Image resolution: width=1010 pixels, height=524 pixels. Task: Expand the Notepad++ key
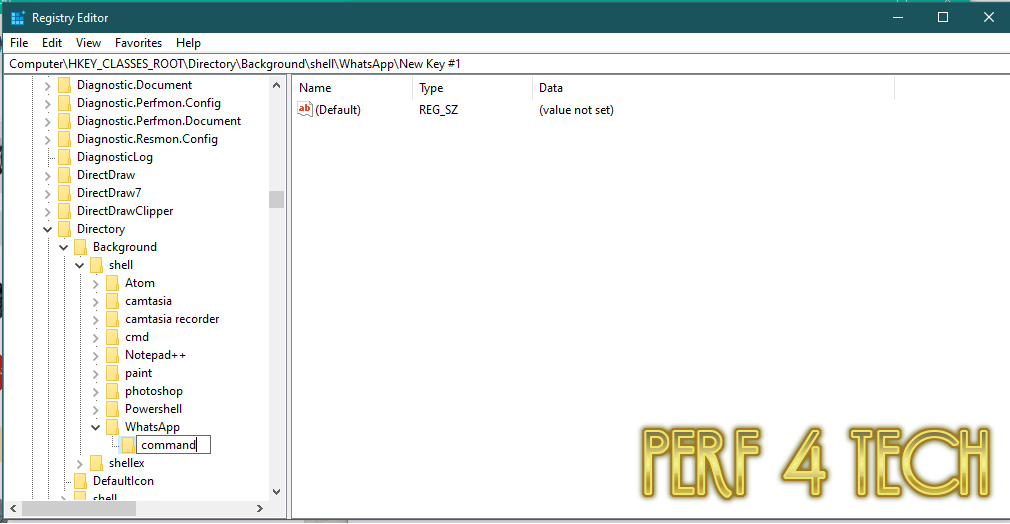click(96, 356)
